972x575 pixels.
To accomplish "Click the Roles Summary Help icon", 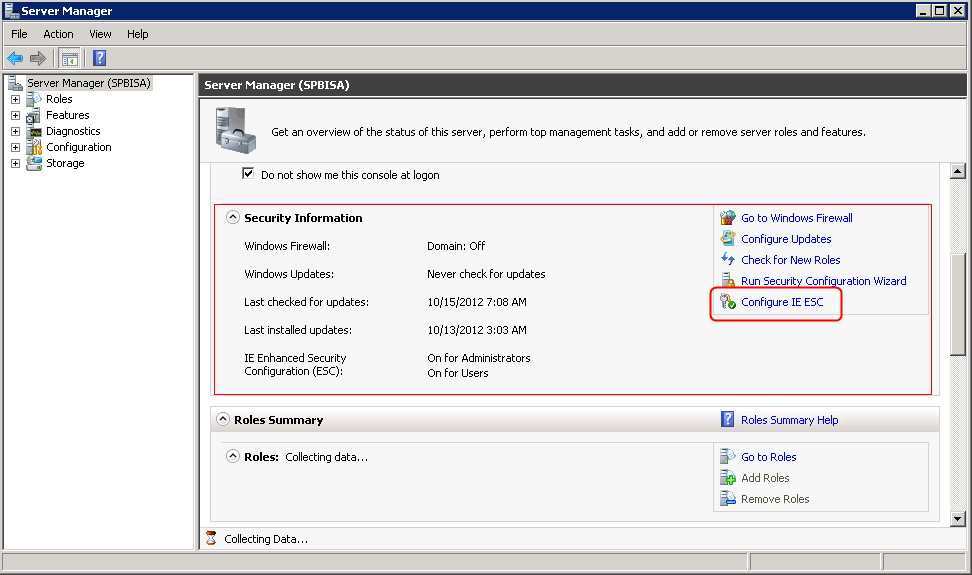I will pyautogui.click(x=728, y=419).
